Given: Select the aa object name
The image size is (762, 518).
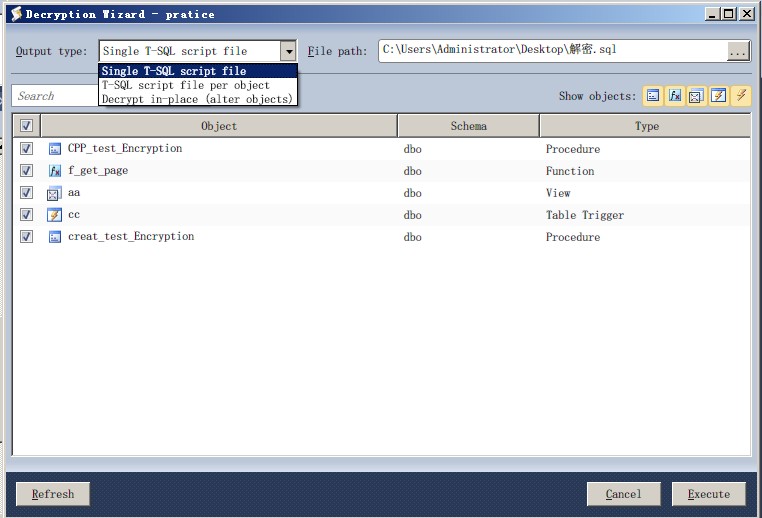Looking at the screenshot, I should (x=74, y=192).
